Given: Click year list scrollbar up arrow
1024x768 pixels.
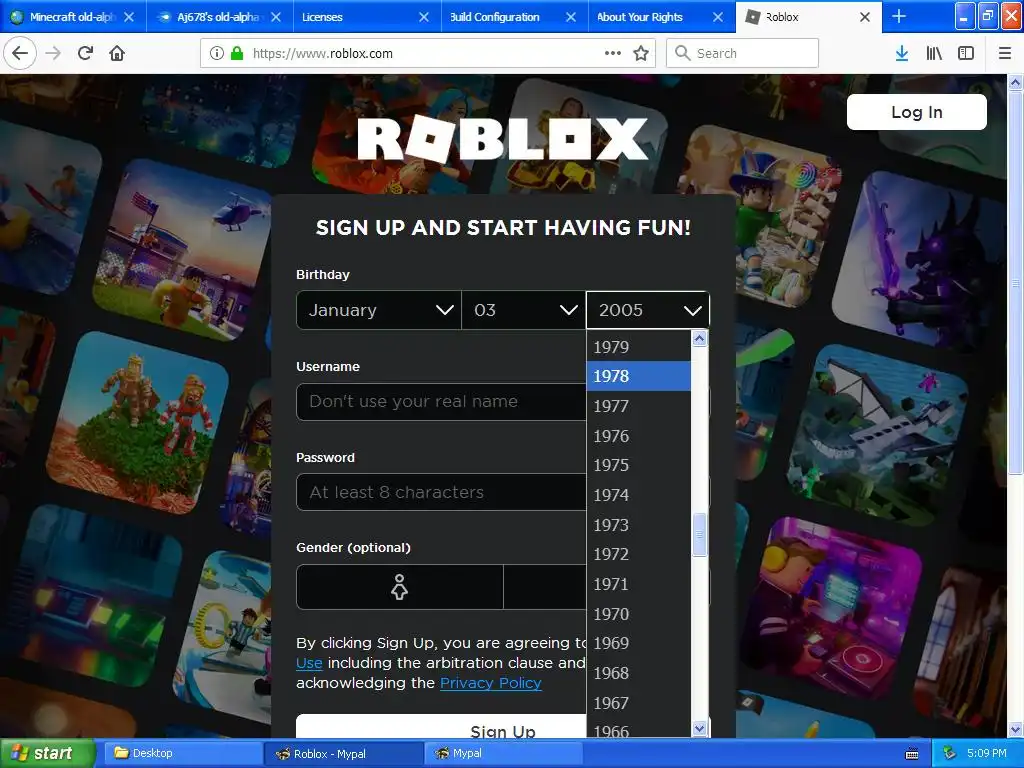Looking at the screenshot, I should tap(699, 338).
